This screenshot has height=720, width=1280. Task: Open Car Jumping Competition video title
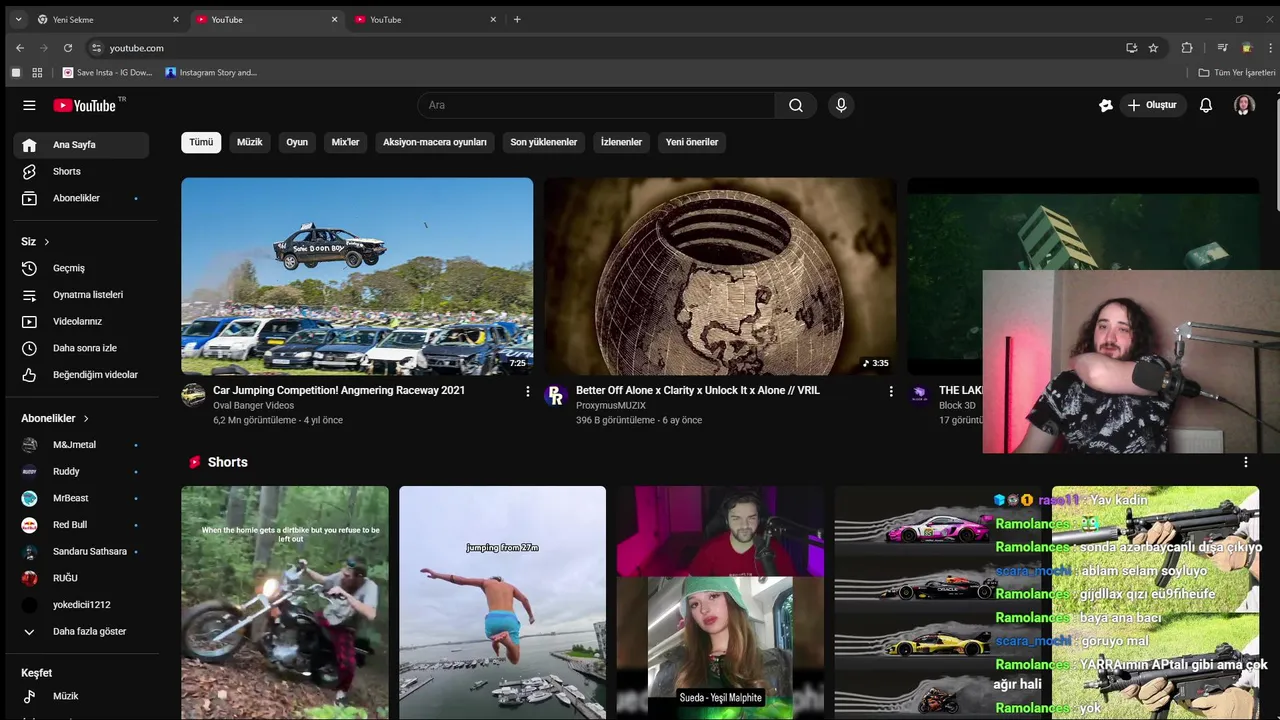(339, 390)
